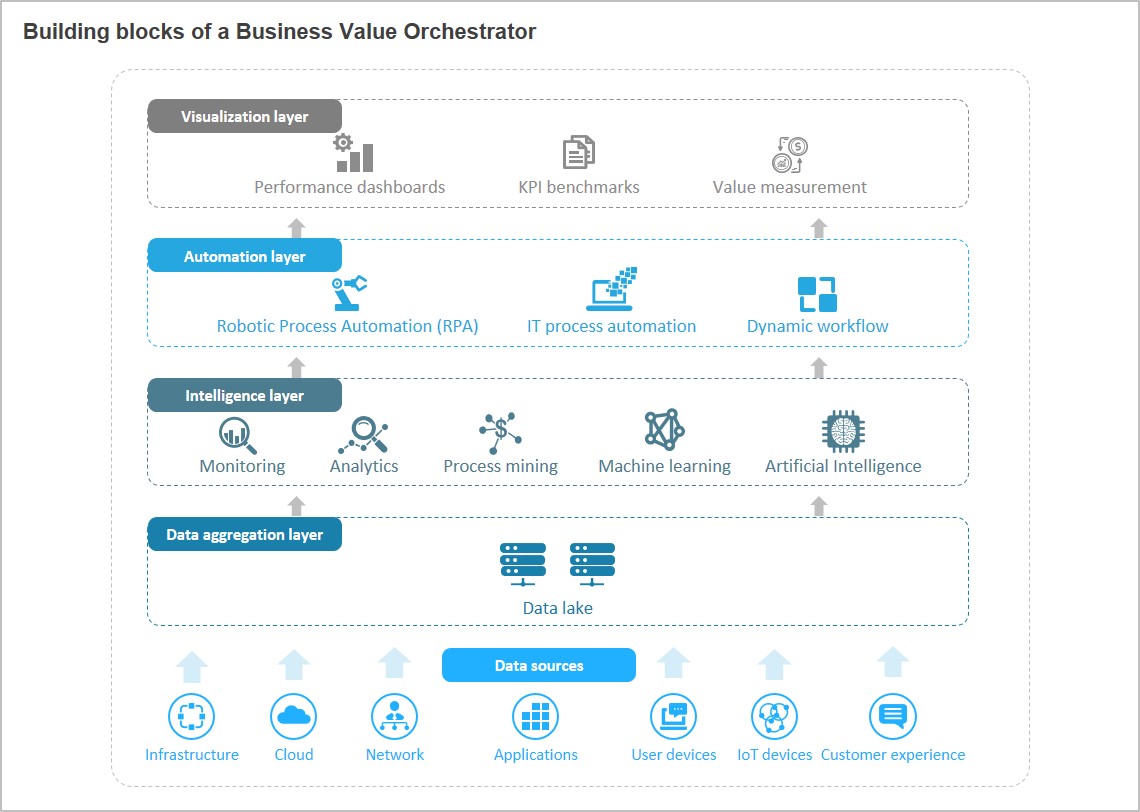Click the Process mining dollar network icon
The width and height of the screenshot is (1140, 812).
pos(500,433)
